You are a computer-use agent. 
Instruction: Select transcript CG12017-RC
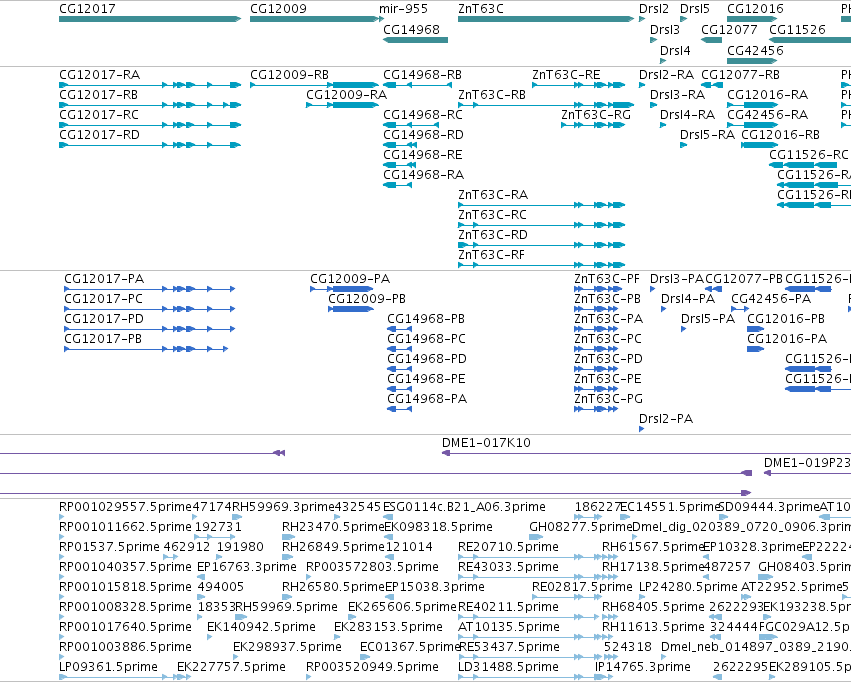[x=99, y=114]
